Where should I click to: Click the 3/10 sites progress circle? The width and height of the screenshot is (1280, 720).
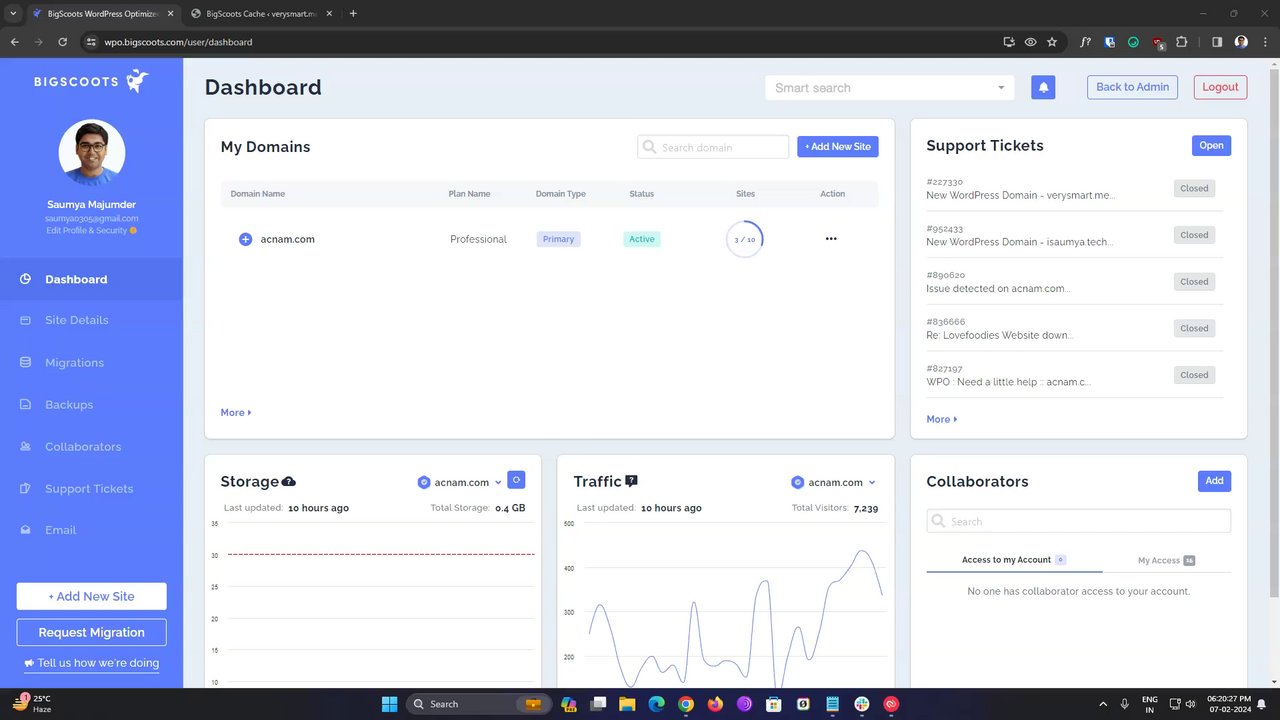tap(745, 239)
